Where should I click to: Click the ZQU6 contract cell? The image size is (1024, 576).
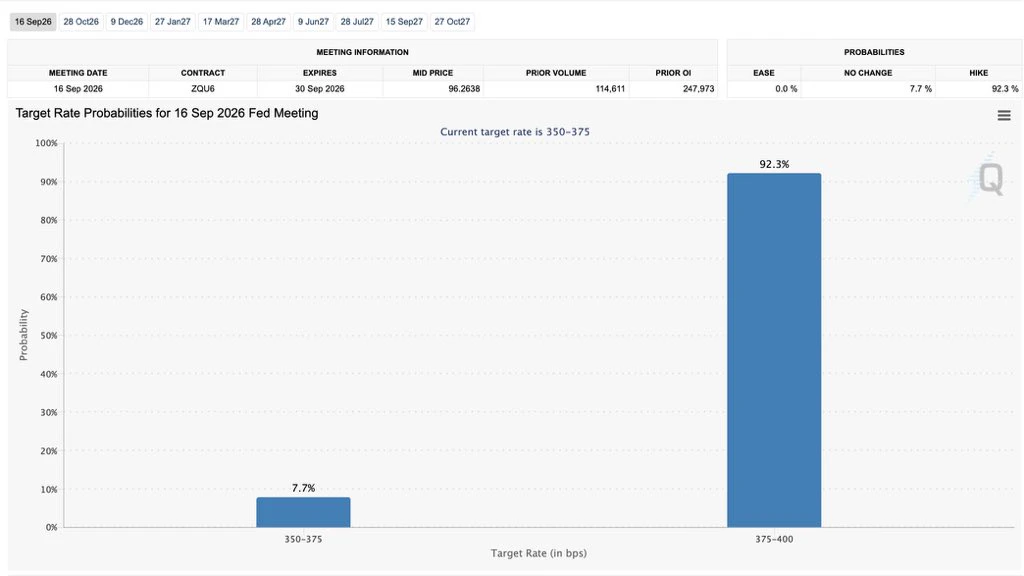pyautogui.click(x=202, y=89)
